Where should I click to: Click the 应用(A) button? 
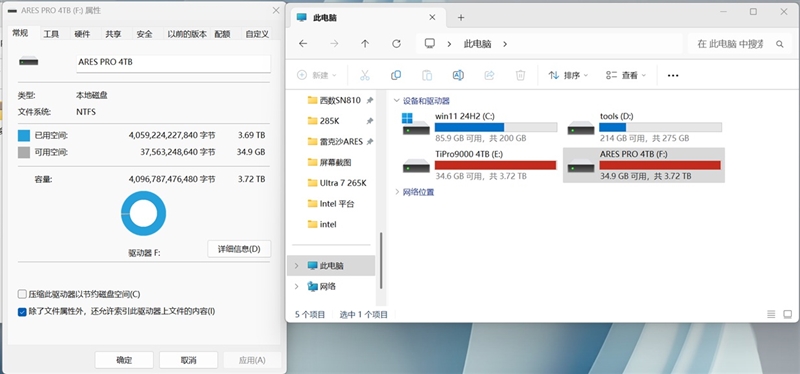(x=252, y=360)
